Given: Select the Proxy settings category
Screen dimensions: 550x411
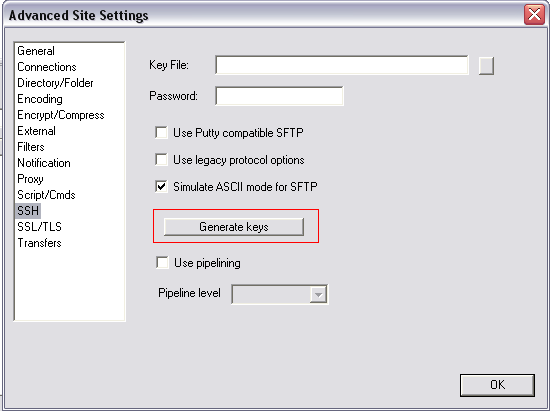Looking at the screenshot, I should point(30,179).
